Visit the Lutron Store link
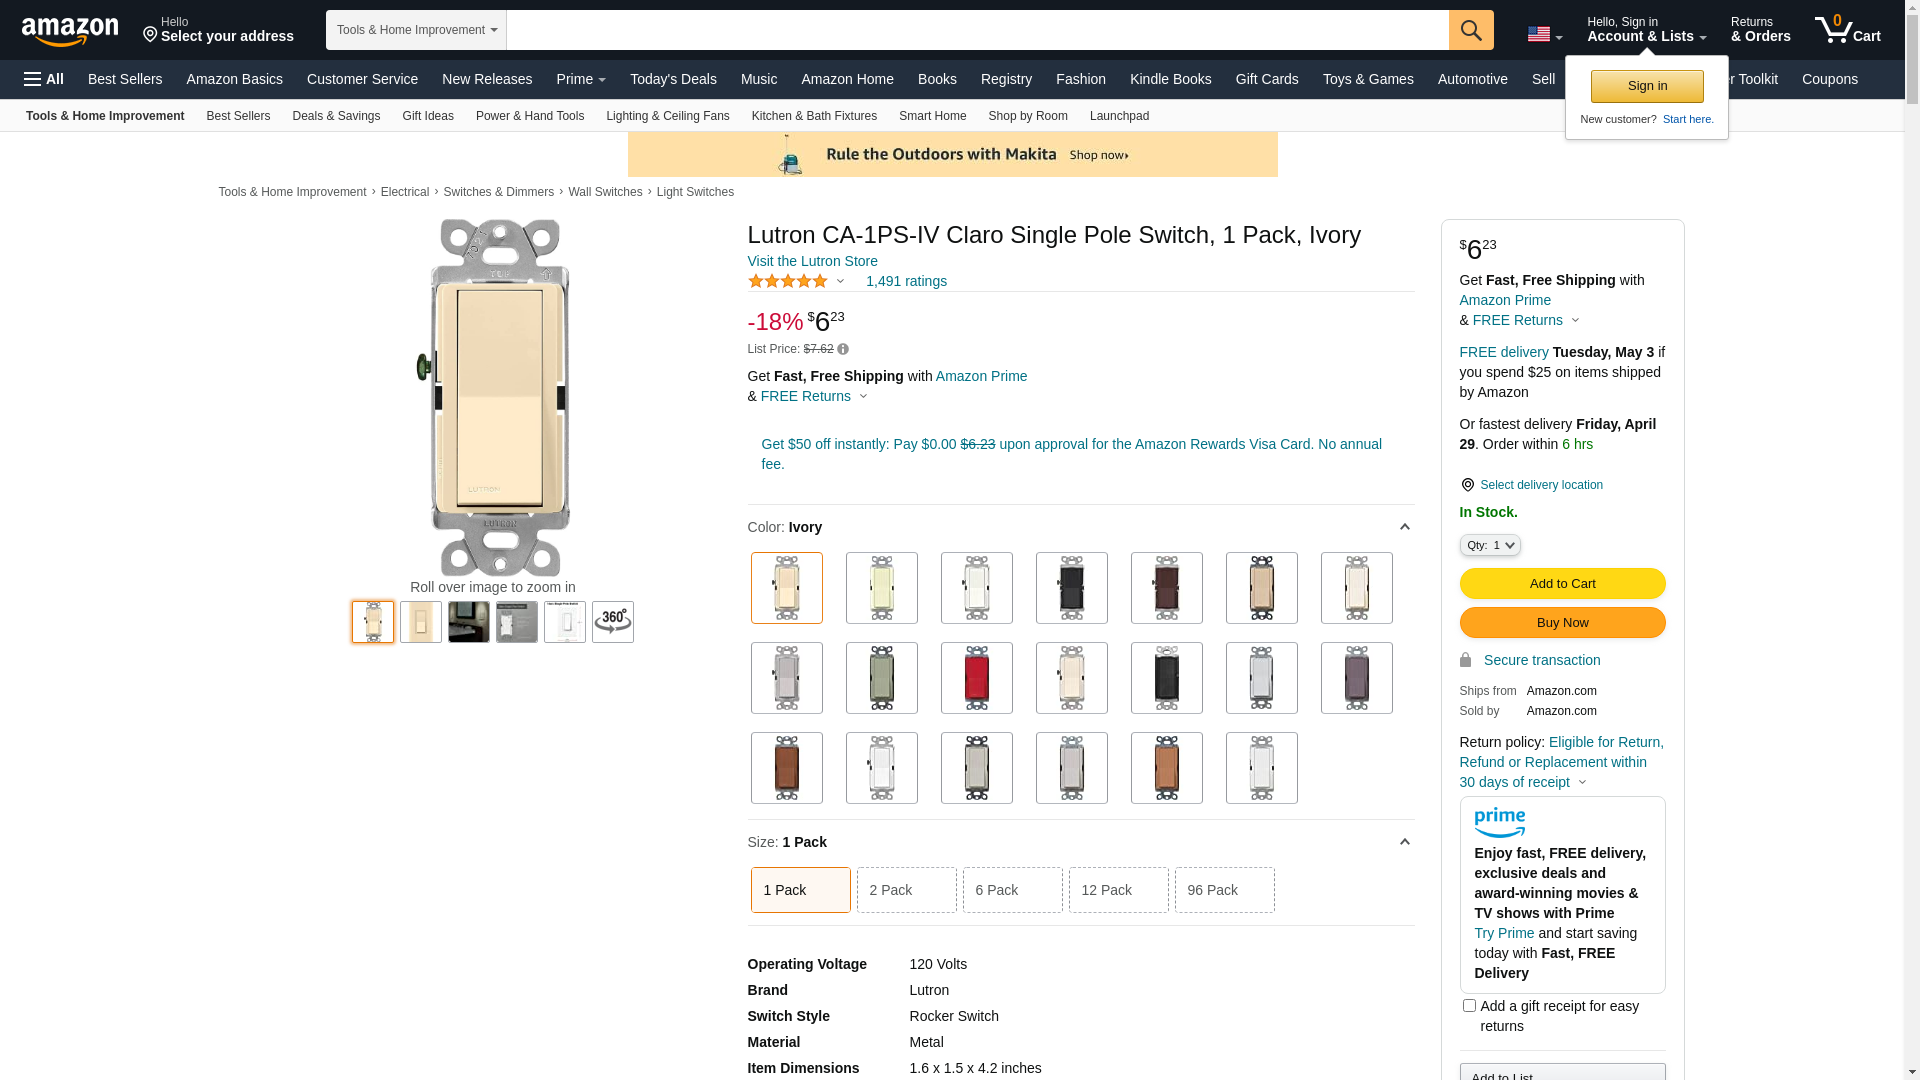 tap(812, 261)
